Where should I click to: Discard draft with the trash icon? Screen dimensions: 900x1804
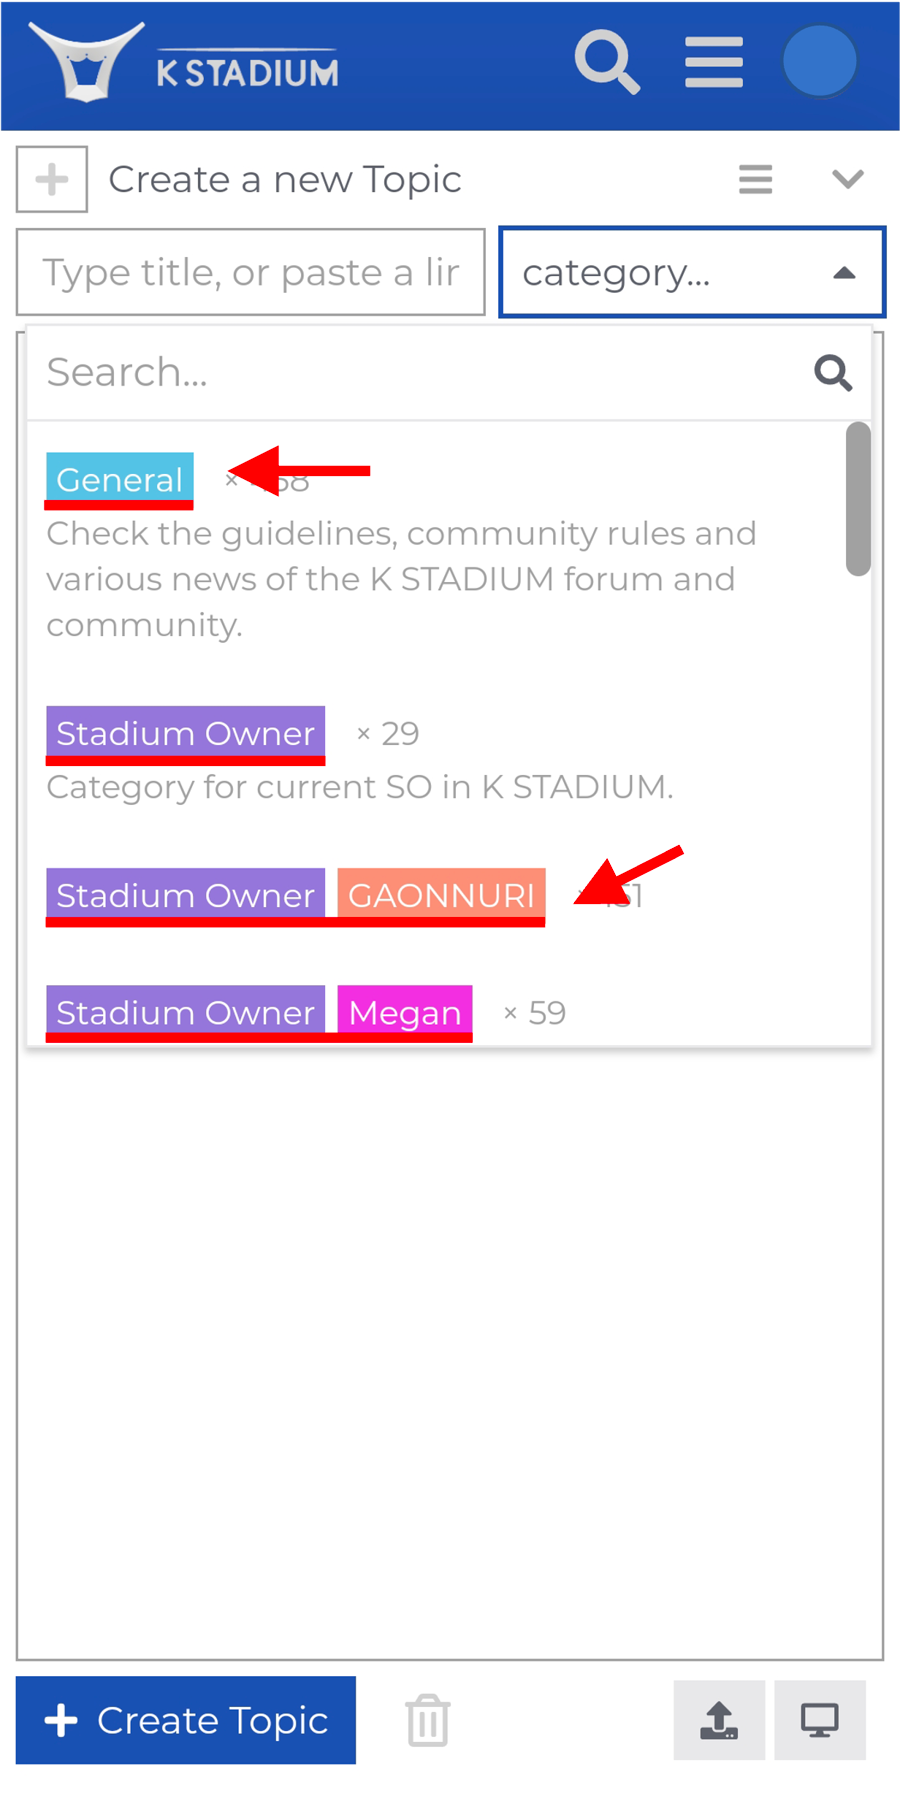point(428,1720)
